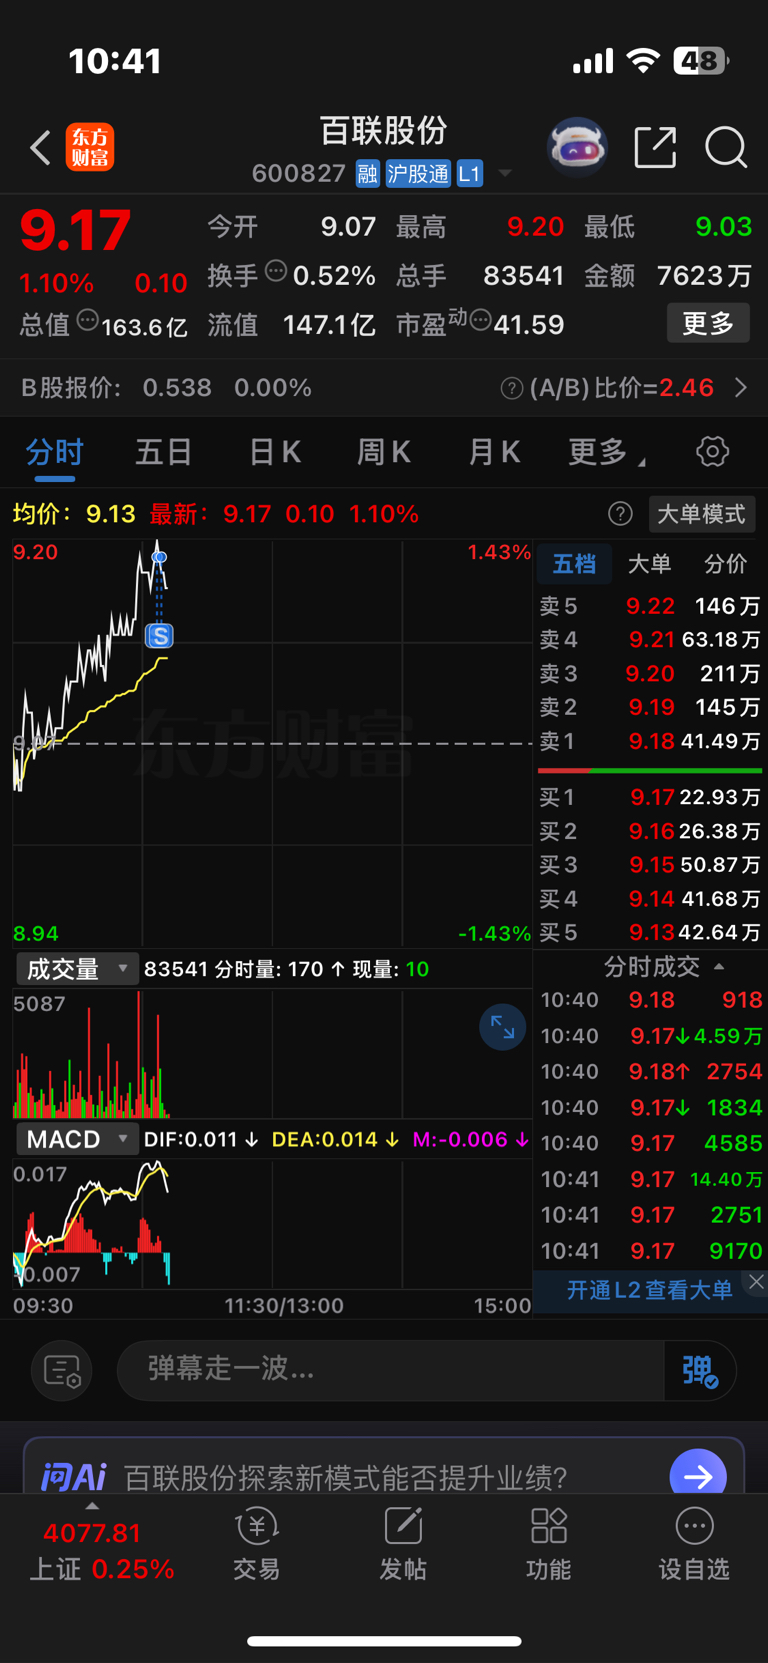Expand stock title dropdown triangle

coord(505,174)
